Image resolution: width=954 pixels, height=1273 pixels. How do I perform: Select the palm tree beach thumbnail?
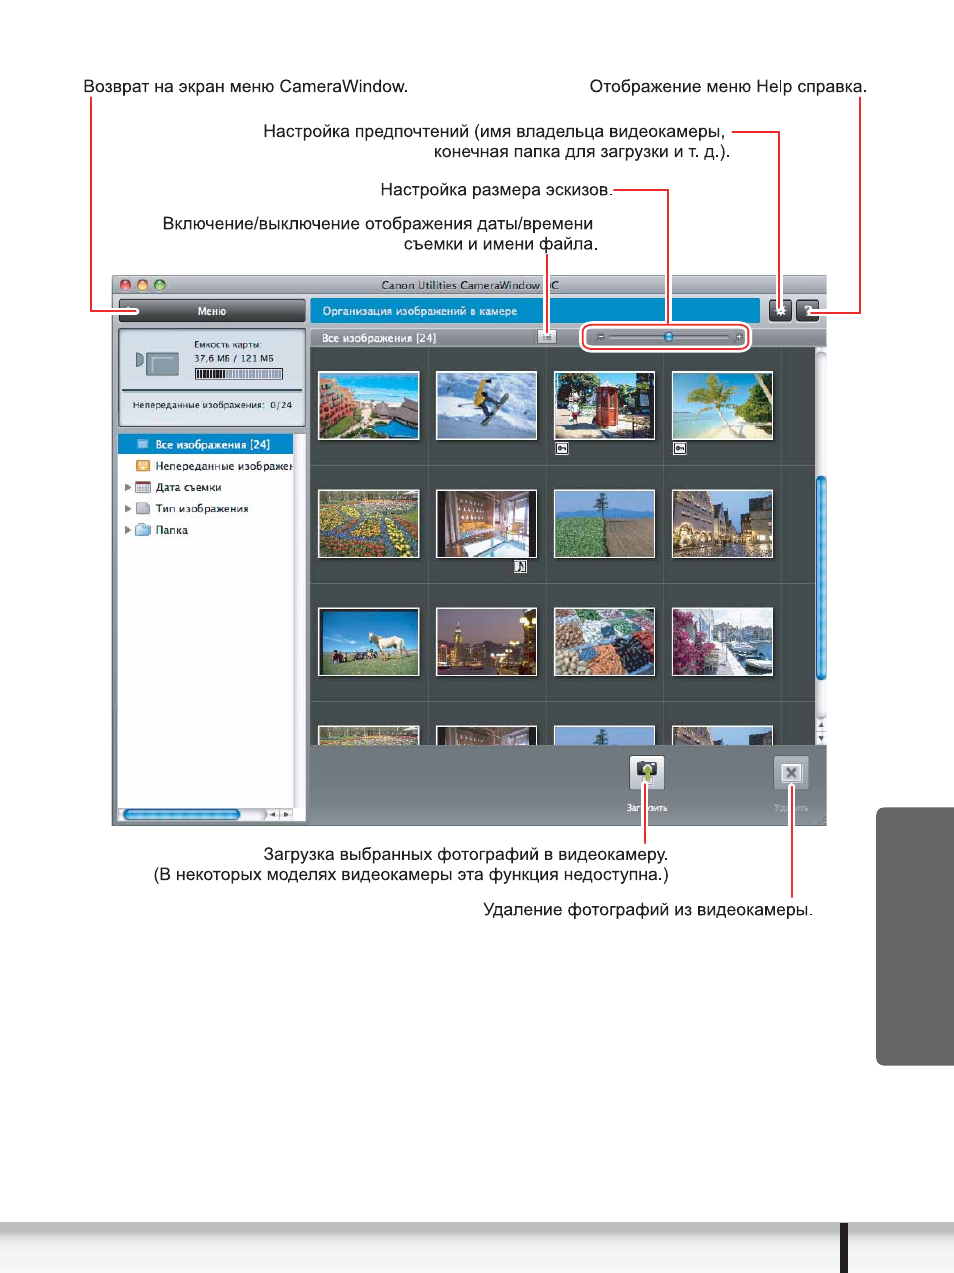(723, 405)
